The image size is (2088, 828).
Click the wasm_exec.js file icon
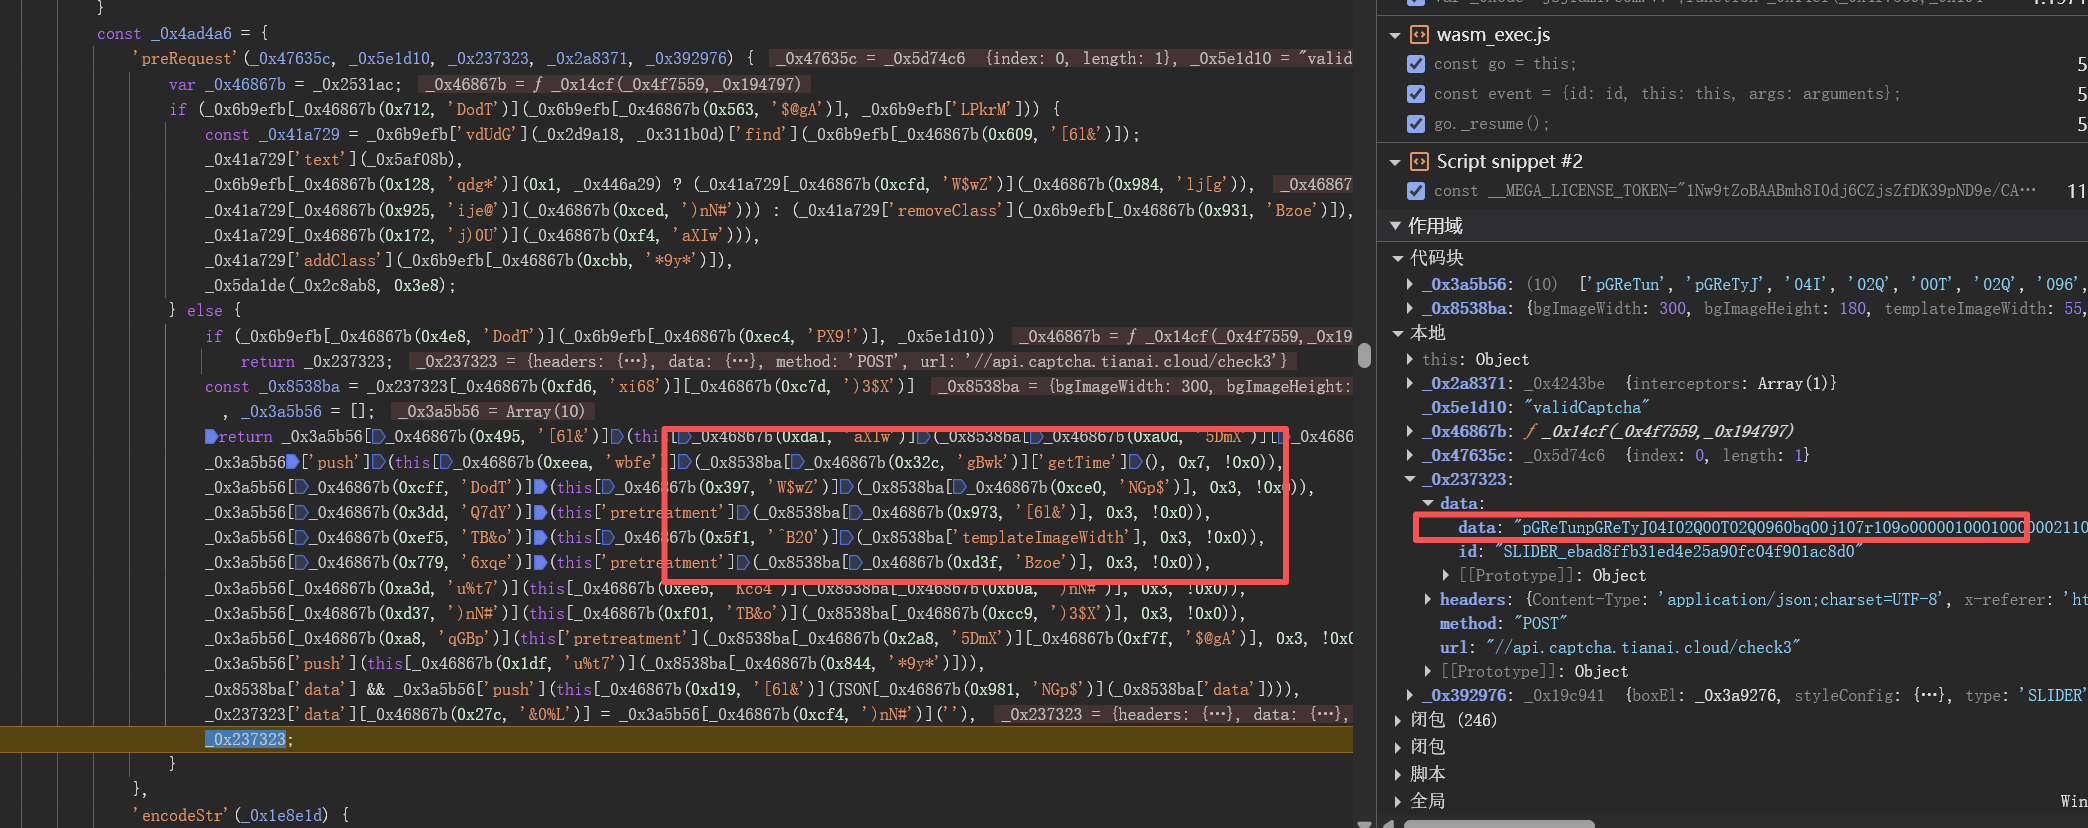(1419, 35)
